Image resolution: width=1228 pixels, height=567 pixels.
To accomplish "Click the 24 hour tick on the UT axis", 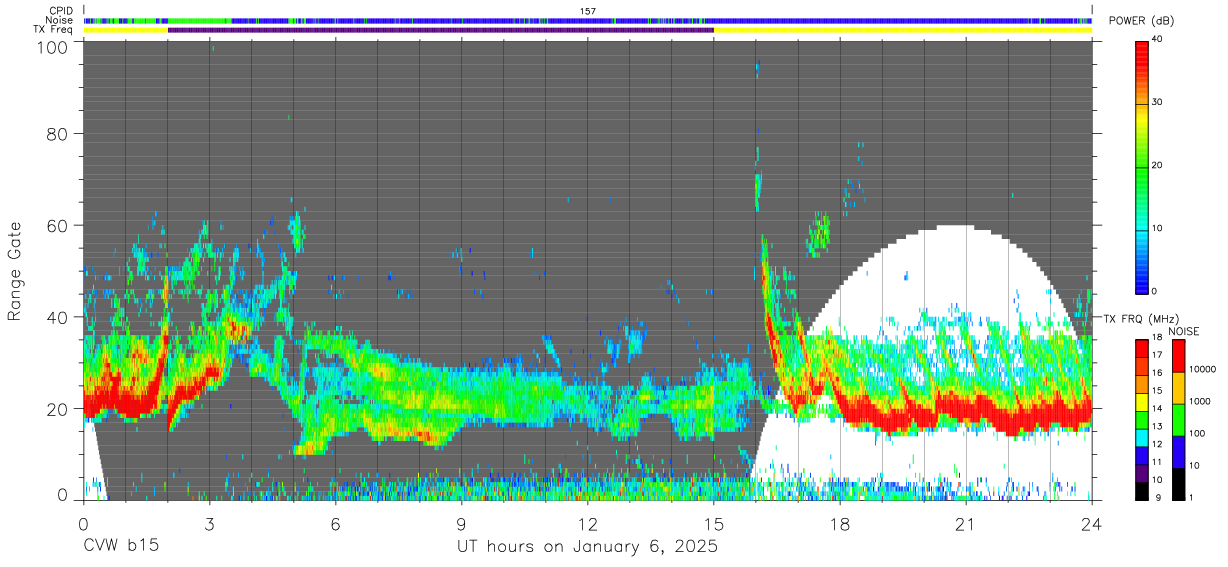I will (1092, 523).
